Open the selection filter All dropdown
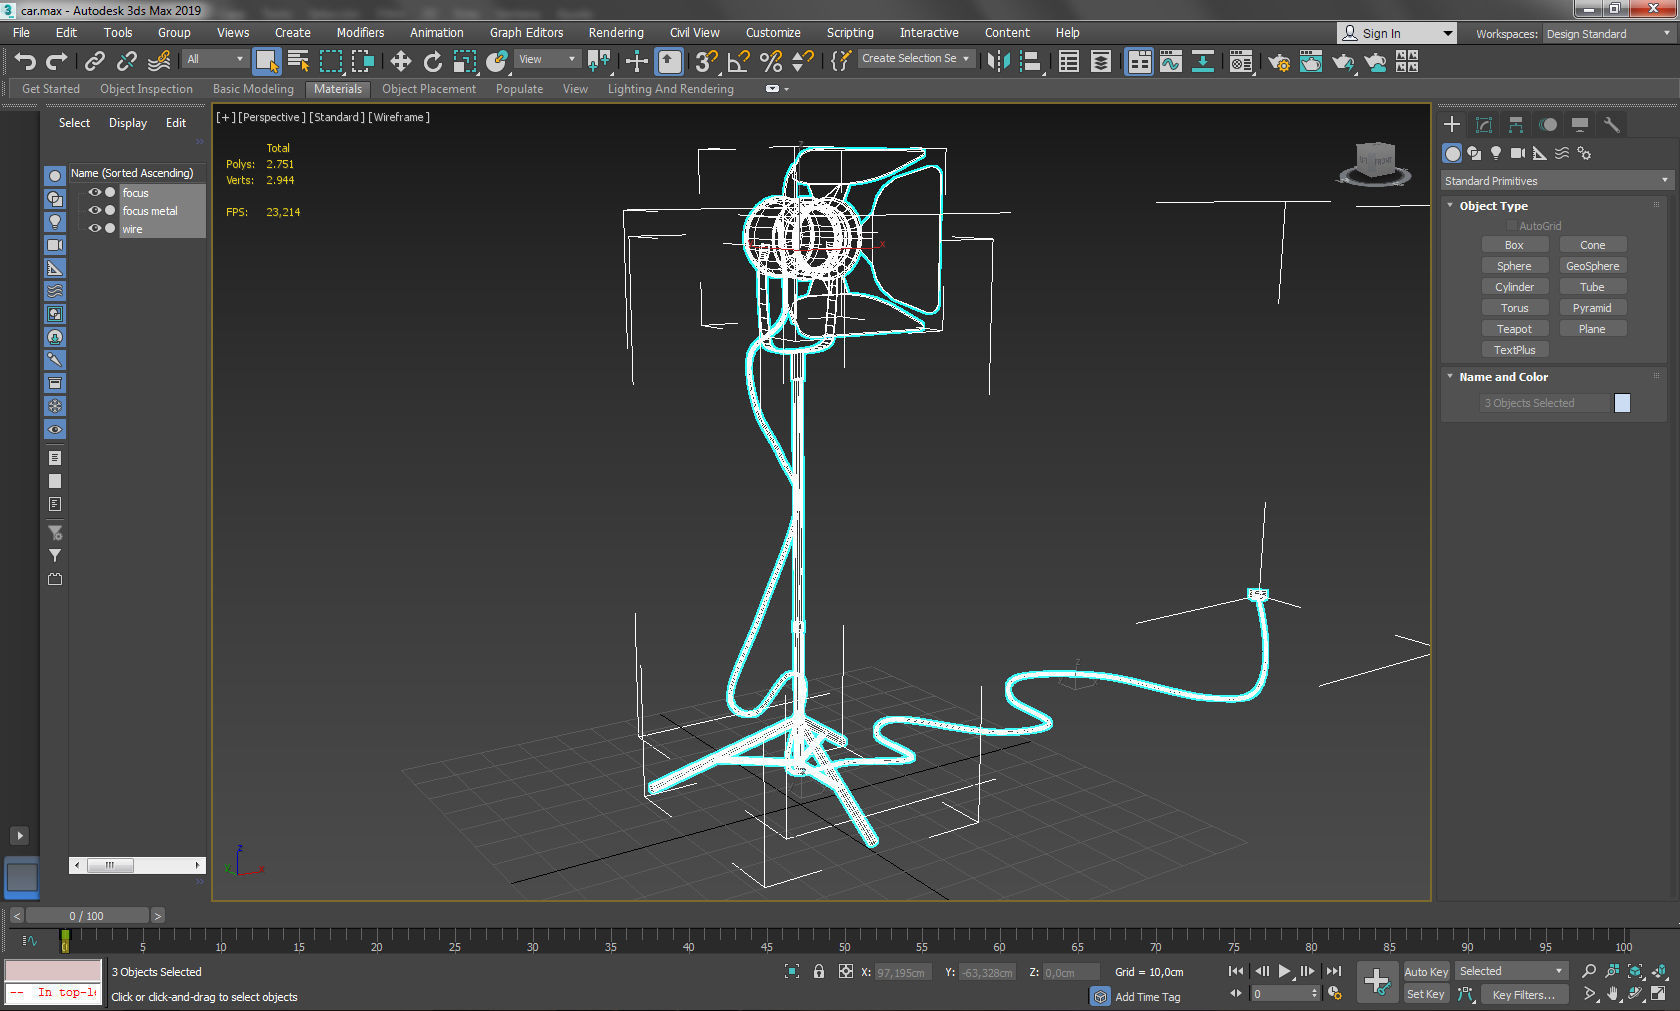 click(215, 59)
